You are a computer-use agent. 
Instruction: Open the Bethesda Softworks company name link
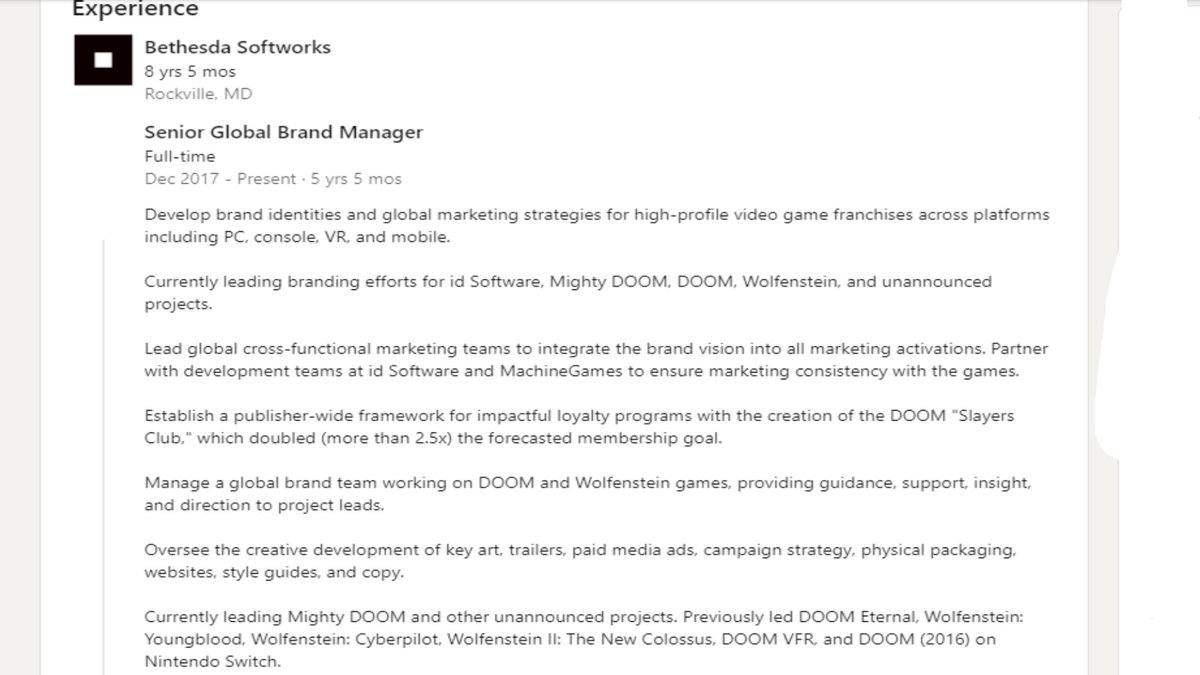click(x=238, y=47)
